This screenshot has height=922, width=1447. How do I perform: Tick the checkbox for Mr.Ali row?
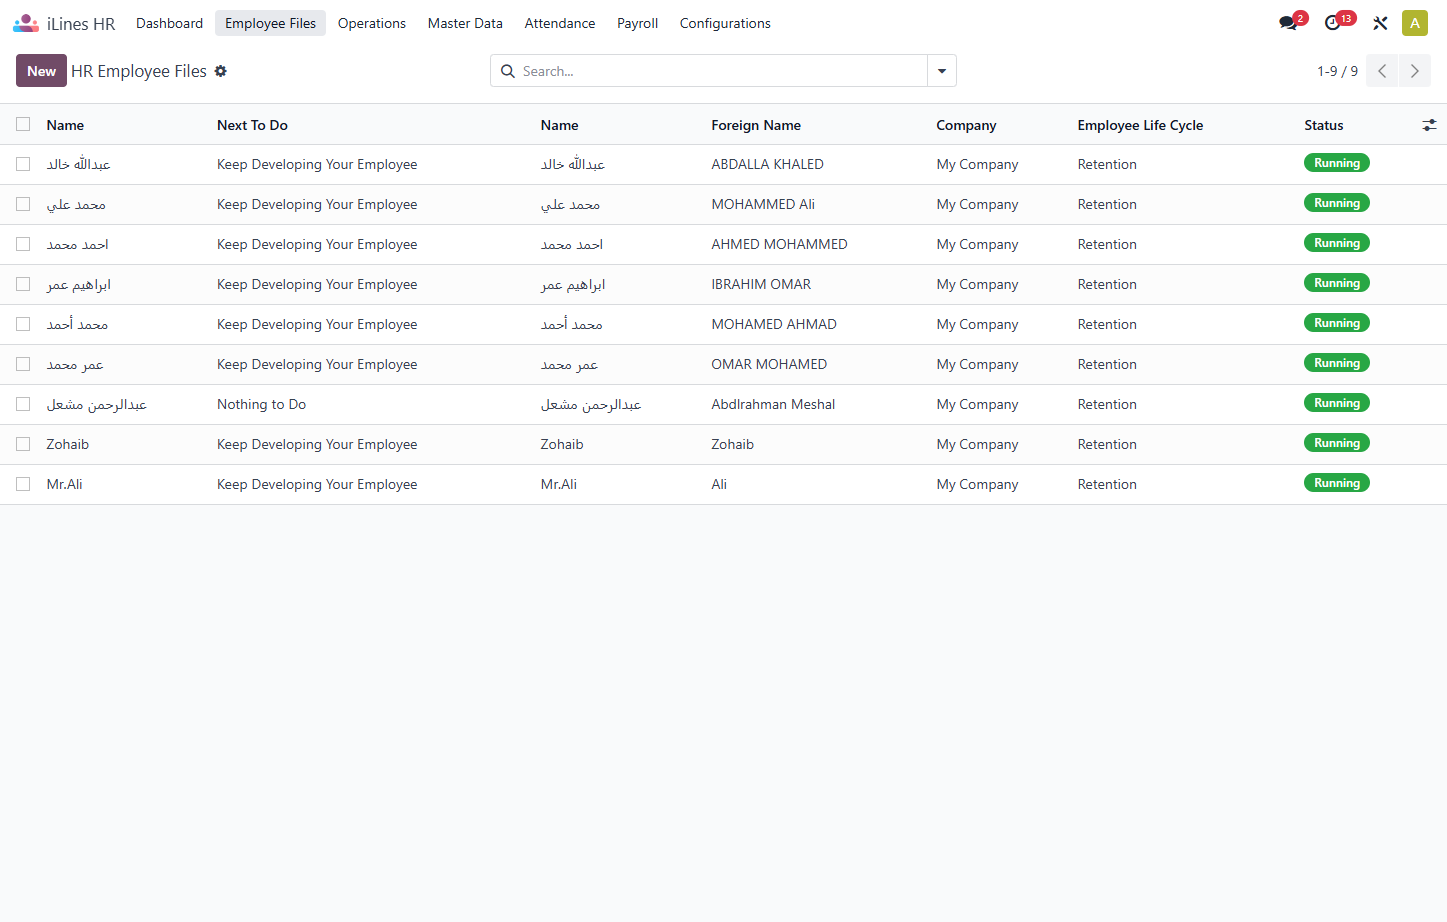pos(23,484)
